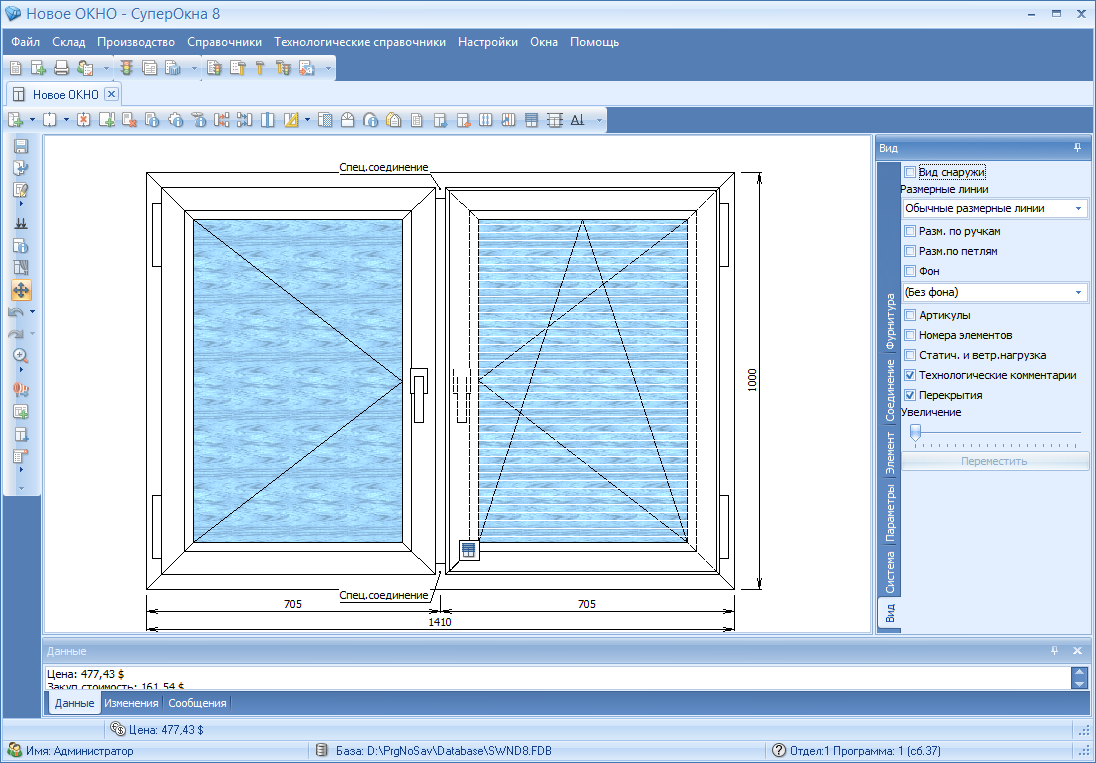Toggle 'Статич. и ветр.нагрузка' checkbox
The height and width of the screenshot is (763, 1096).
pyautogui.click(x=910, y=355)
